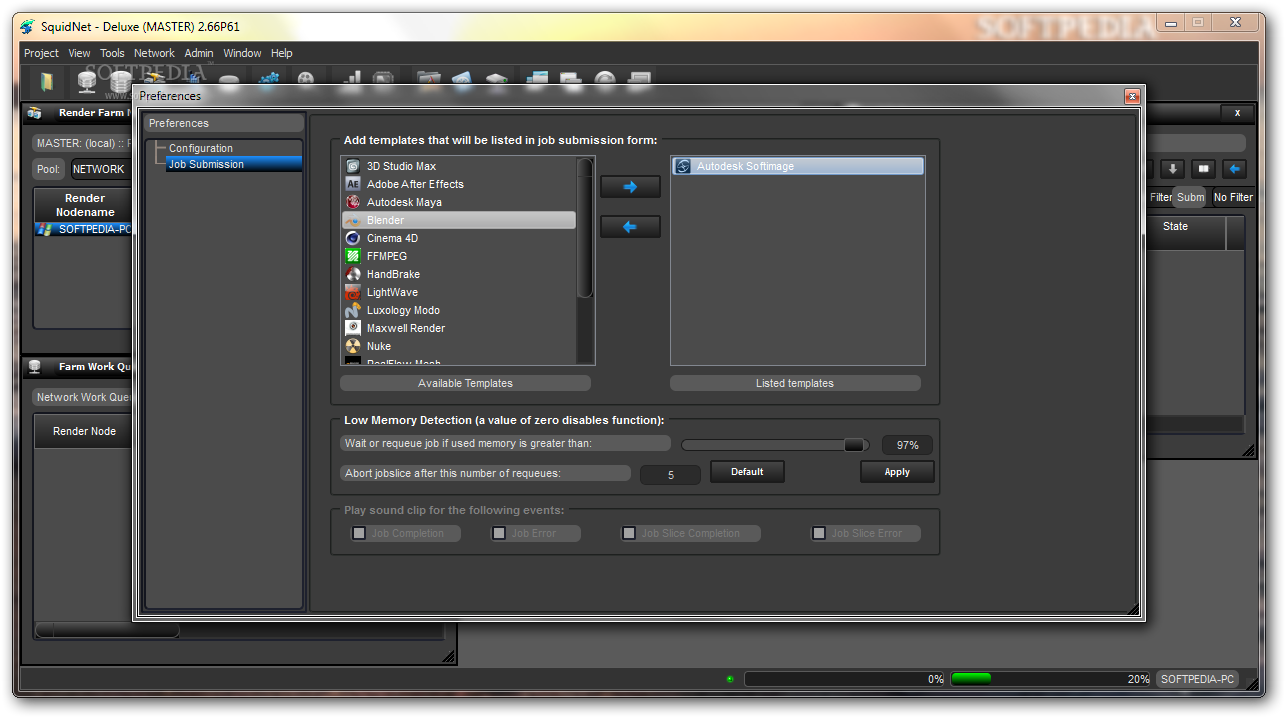
Task: Select Luxology Modo in Available Templates
Action: [x=459, y=310]
